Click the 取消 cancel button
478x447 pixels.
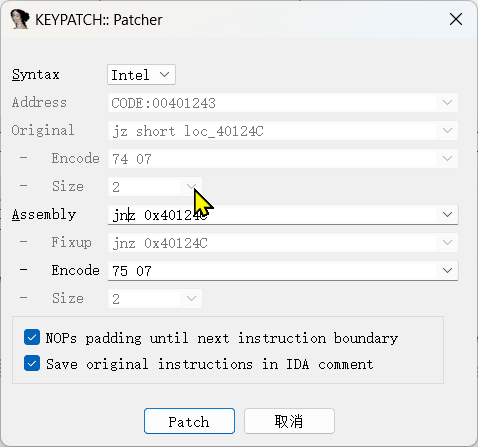[289, 421]
